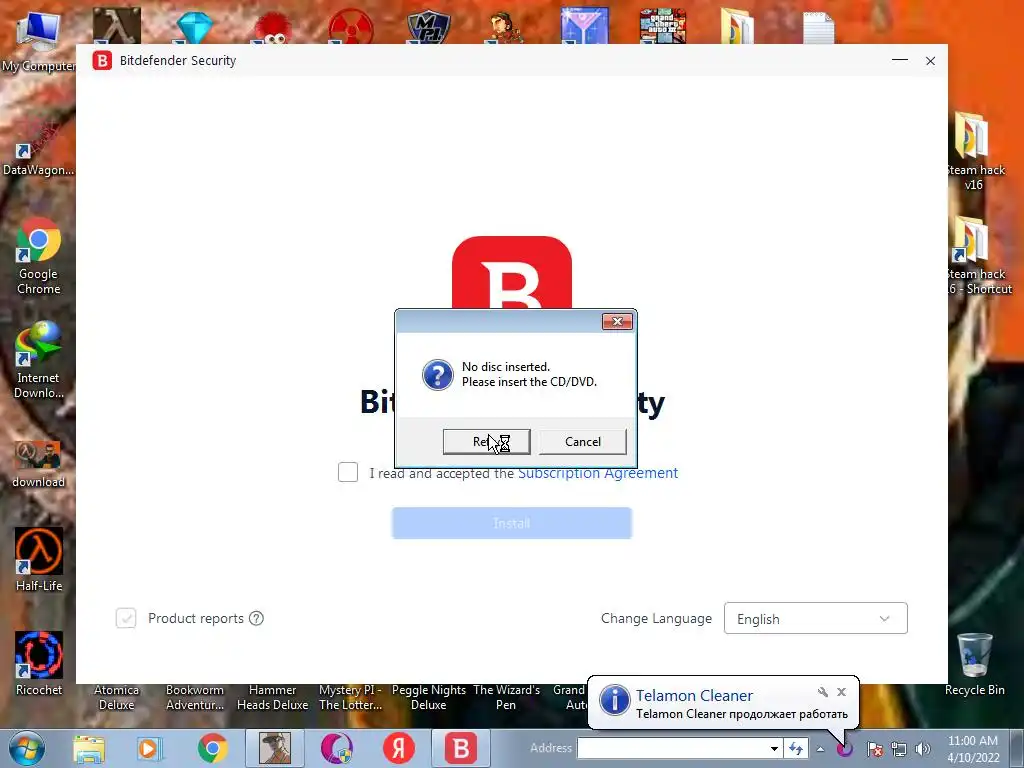Open Telamon Cleaner notification settings wrench

(823, 692)
